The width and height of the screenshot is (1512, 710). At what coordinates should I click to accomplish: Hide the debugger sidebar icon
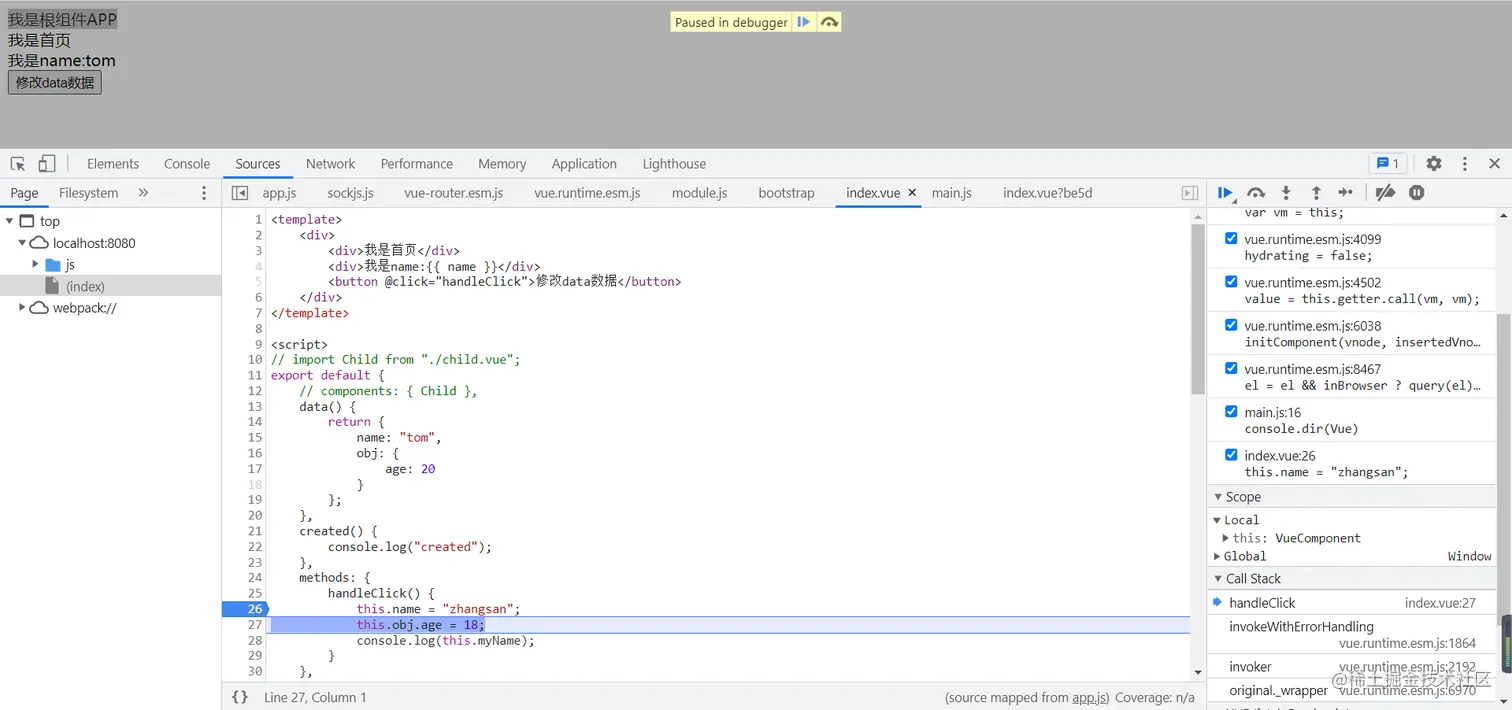pyautogui.click(x=1190, y=193)
